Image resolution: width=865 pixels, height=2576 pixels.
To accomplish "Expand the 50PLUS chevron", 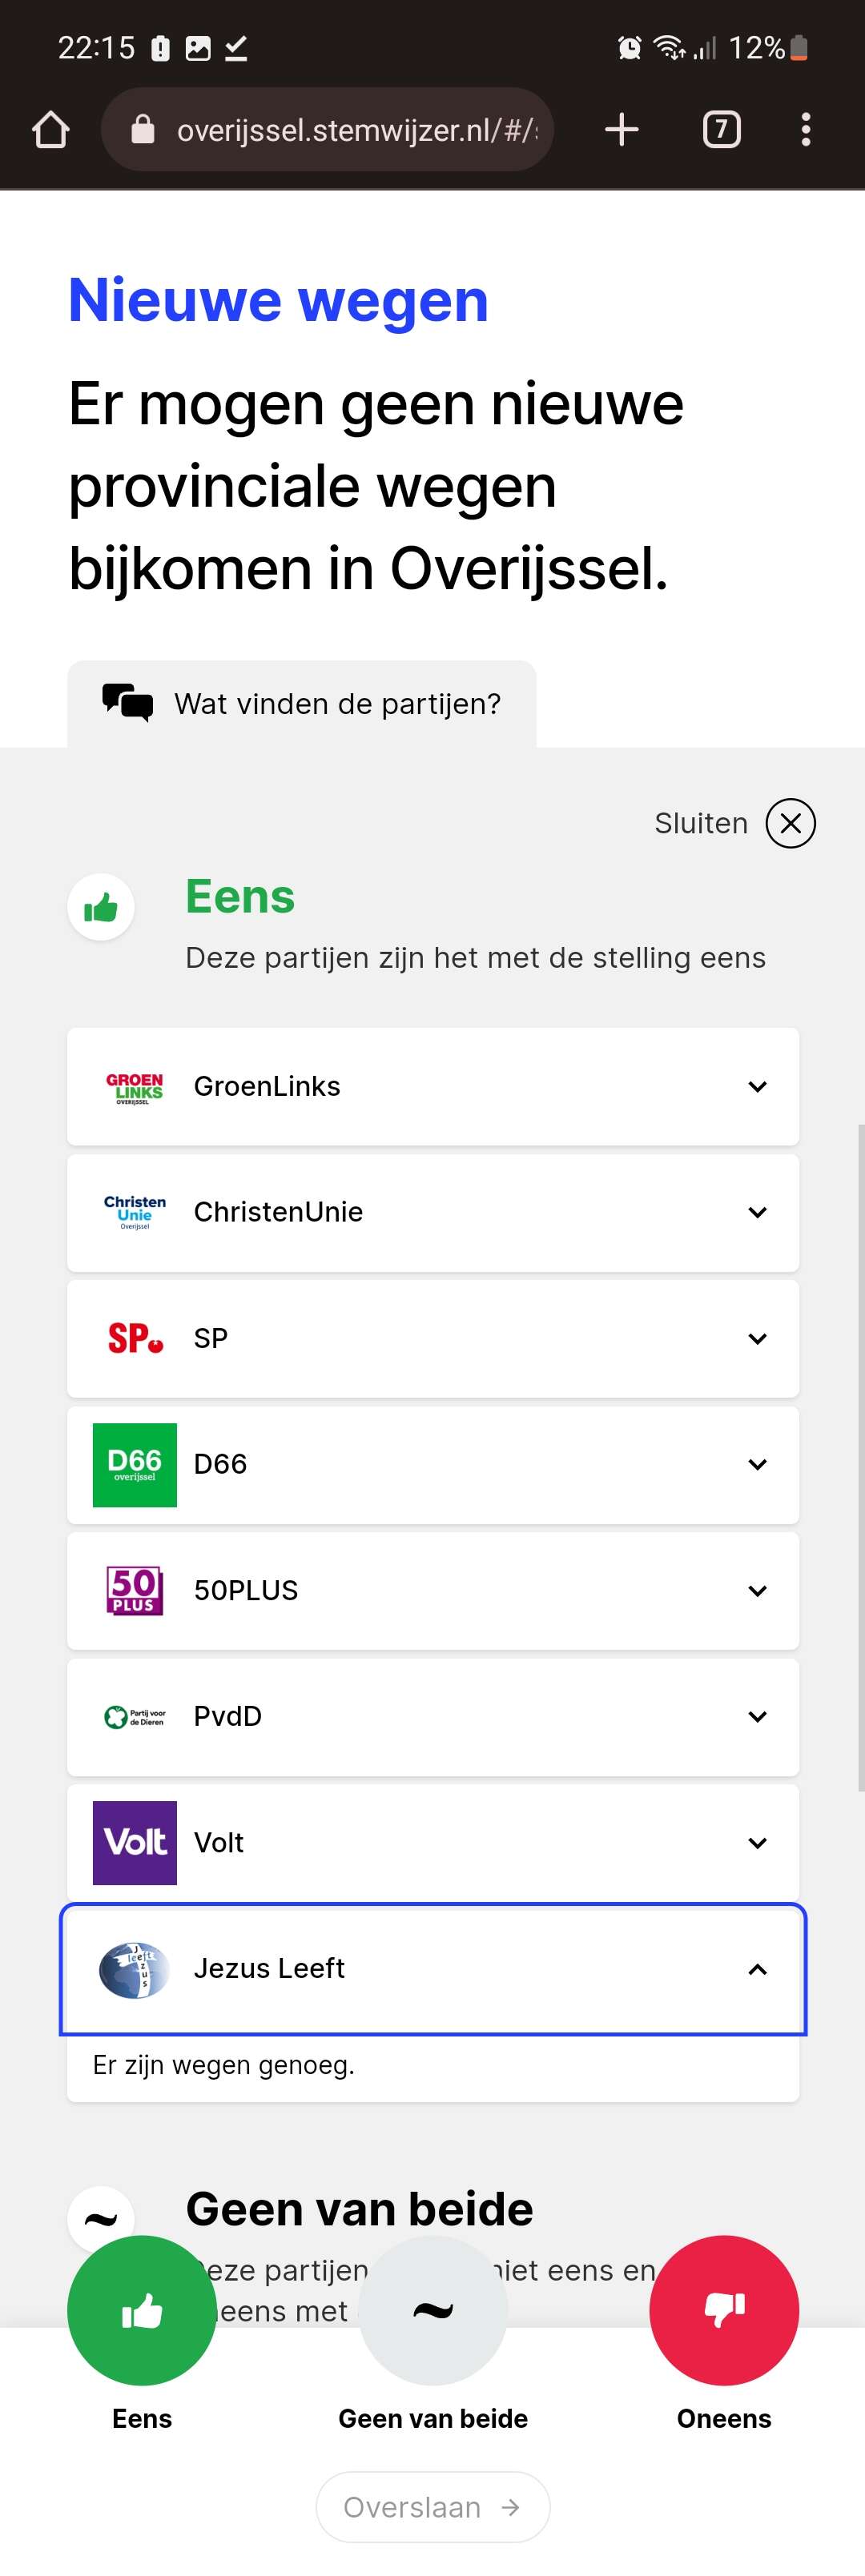I will coord(758,1590).
